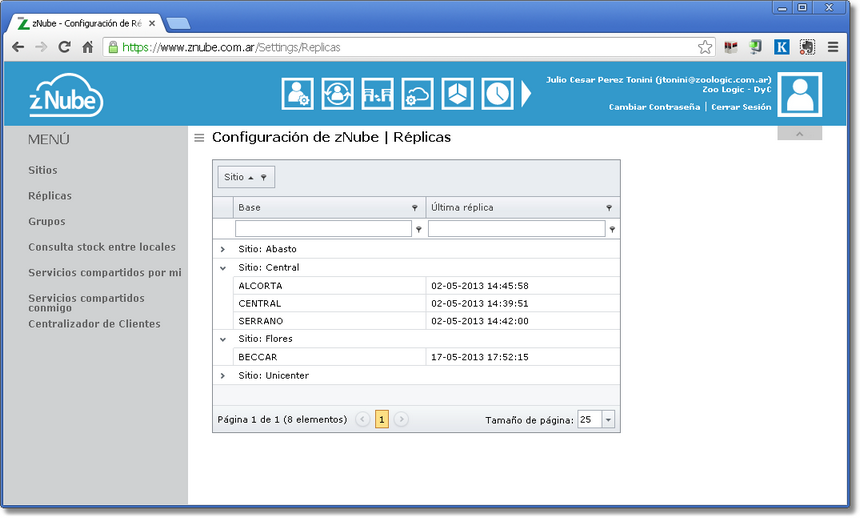Click the zNube cloud logo

(x=66, y=96)
